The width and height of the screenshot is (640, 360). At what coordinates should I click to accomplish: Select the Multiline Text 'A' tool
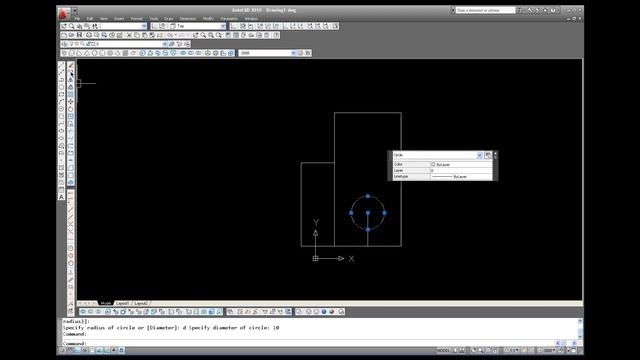(x=61, y=197)
